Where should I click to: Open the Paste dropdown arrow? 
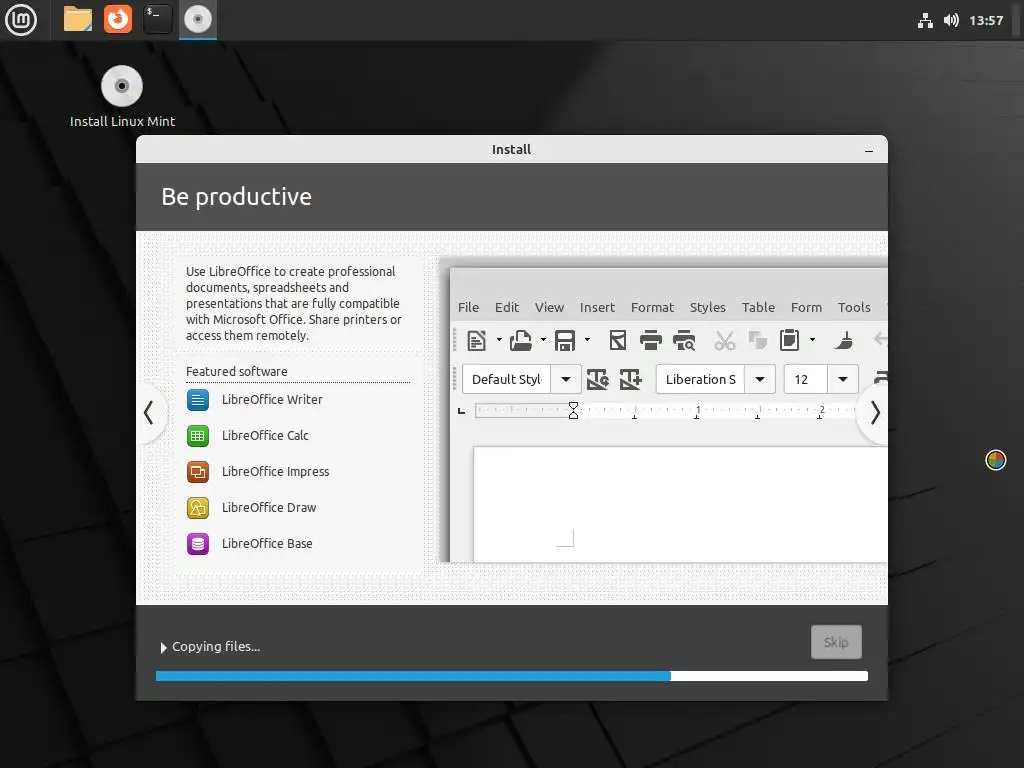coord(812,340)
